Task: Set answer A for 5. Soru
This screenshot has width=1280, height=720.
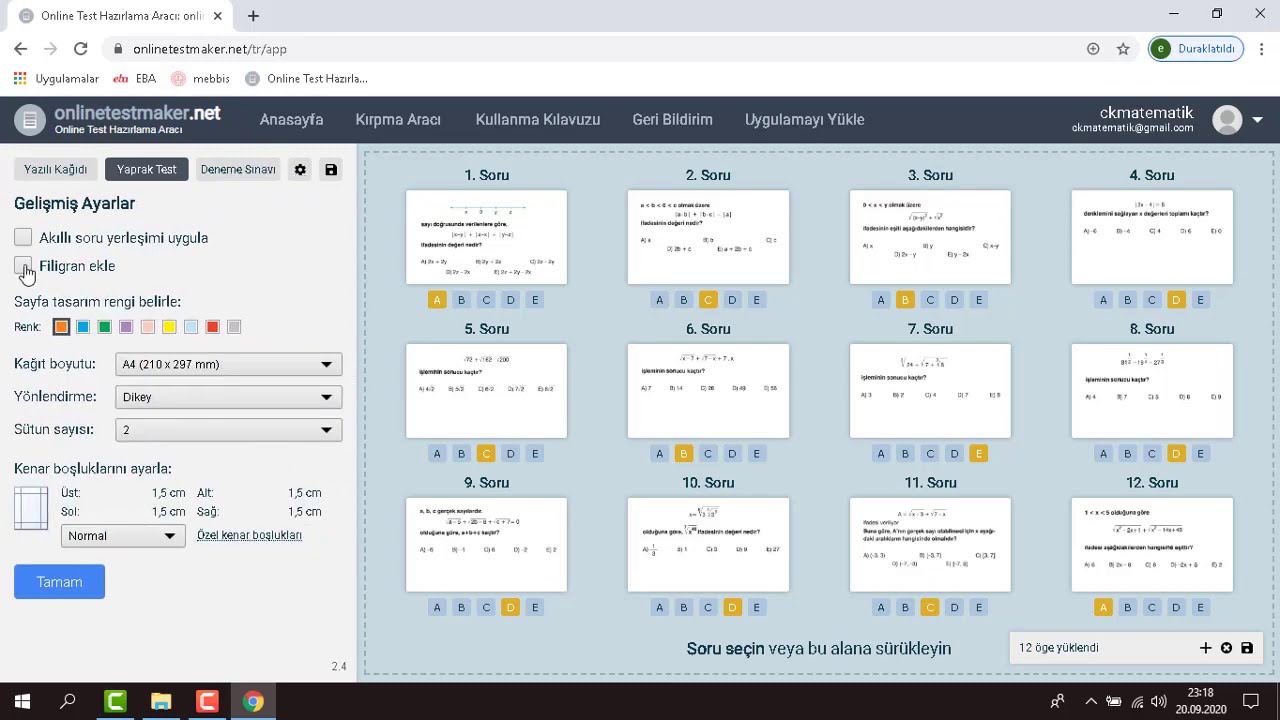Action: [437, 454]
